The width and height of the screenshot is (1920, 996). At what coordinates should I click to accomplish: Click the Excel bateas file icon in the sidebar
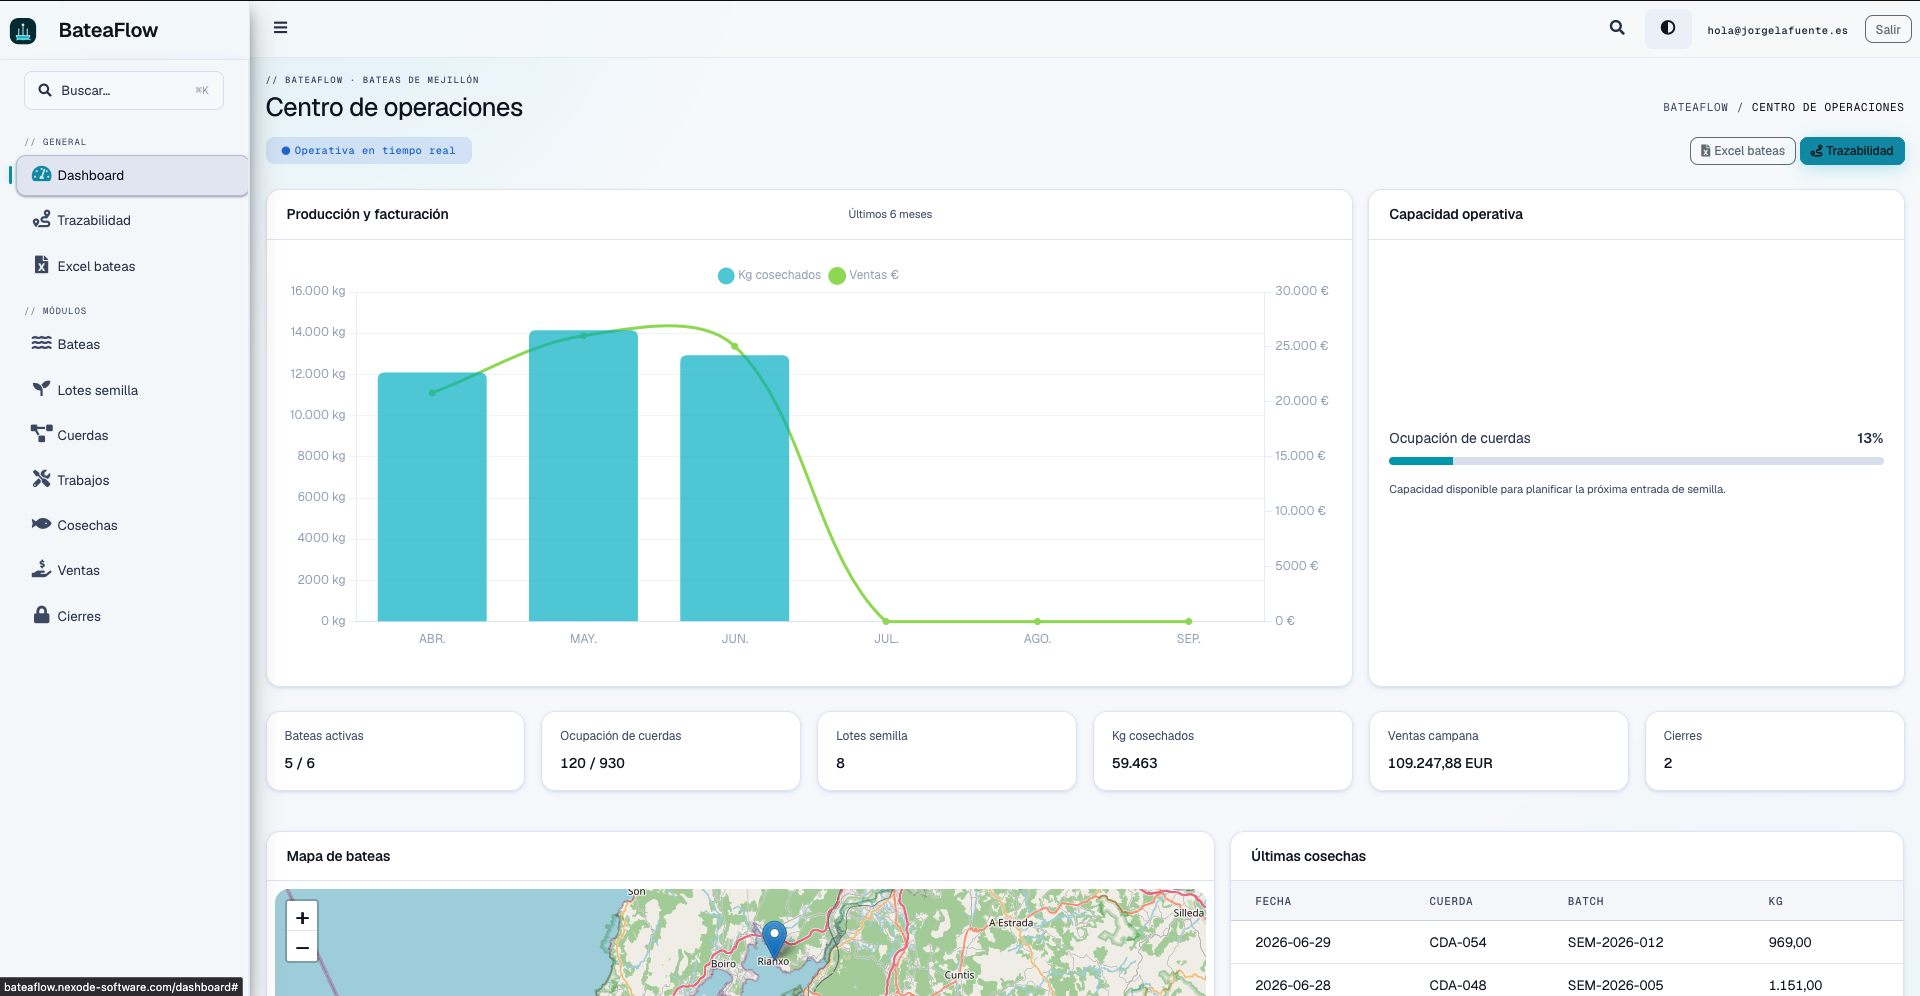pyautogui.click(x=41, y=265)
